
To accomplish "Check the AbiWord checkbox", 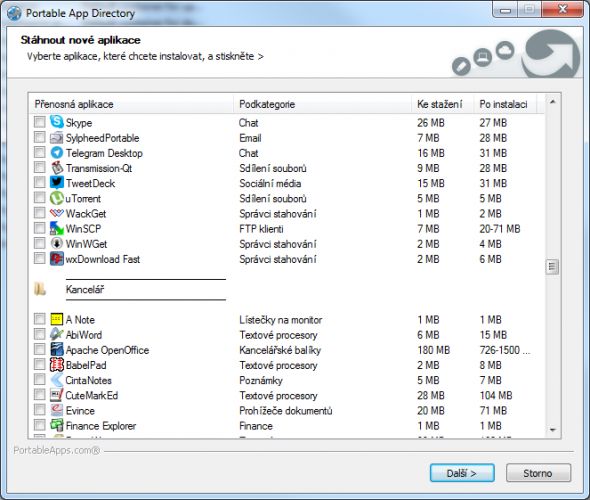I will (40, 334).
